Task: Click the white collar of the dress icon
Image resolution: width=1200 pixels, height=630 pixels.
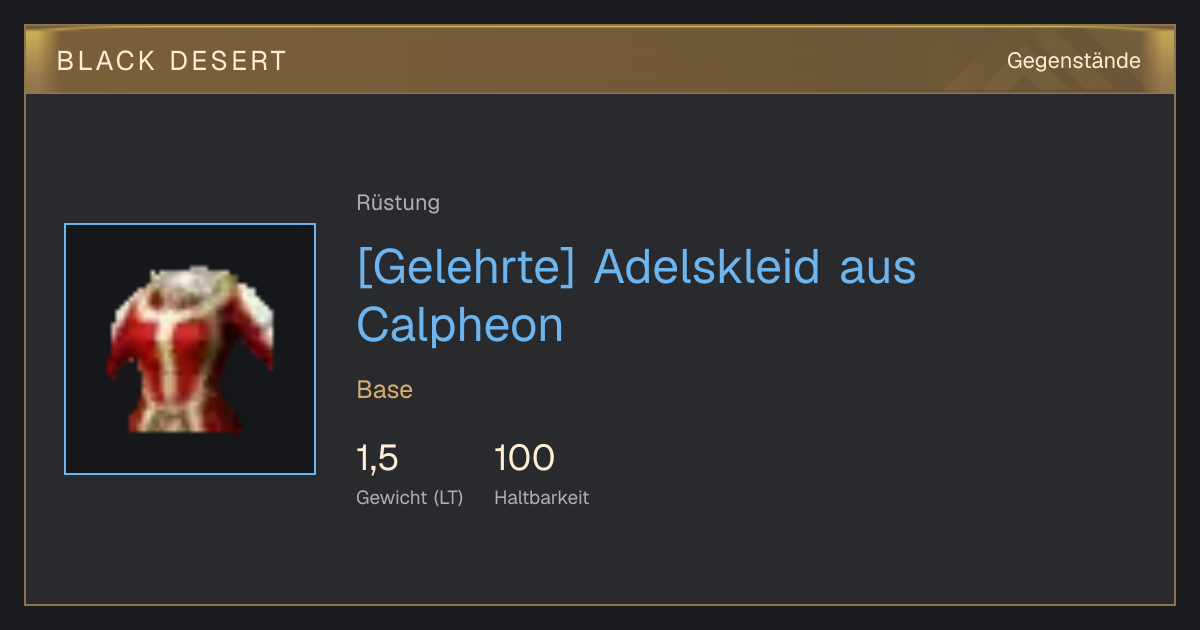Action: (191, 279)
